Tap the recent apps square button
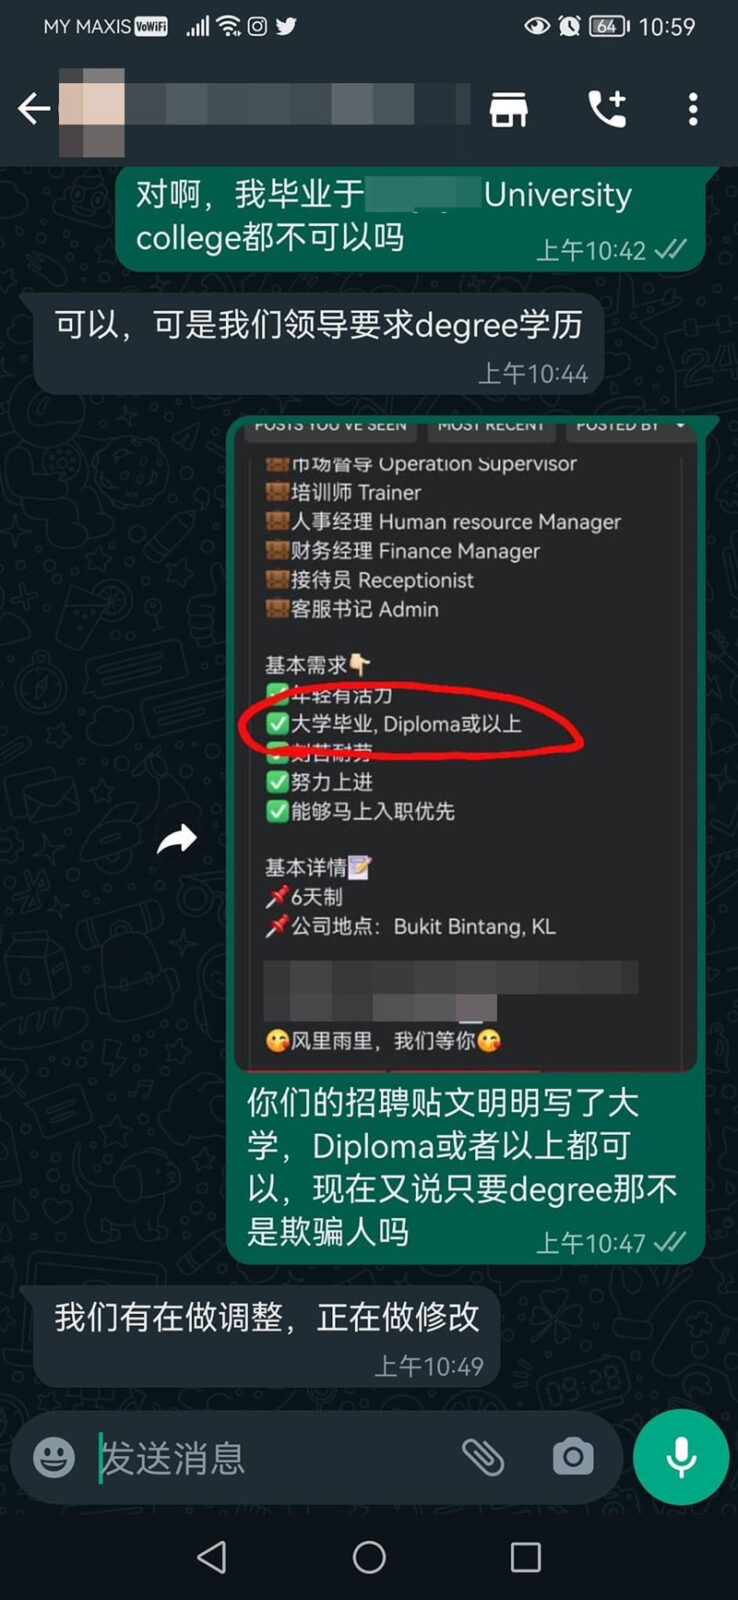This screenshot has height=1600, width=738. point(526,1557)
